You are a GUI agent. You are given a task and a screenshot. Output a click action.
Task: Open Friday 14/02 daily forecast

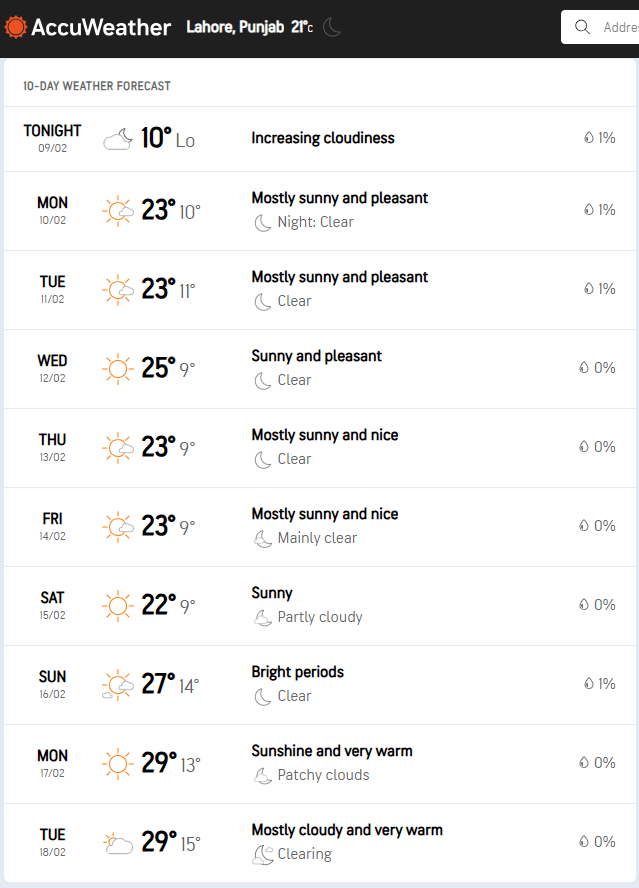click(320, 527)
